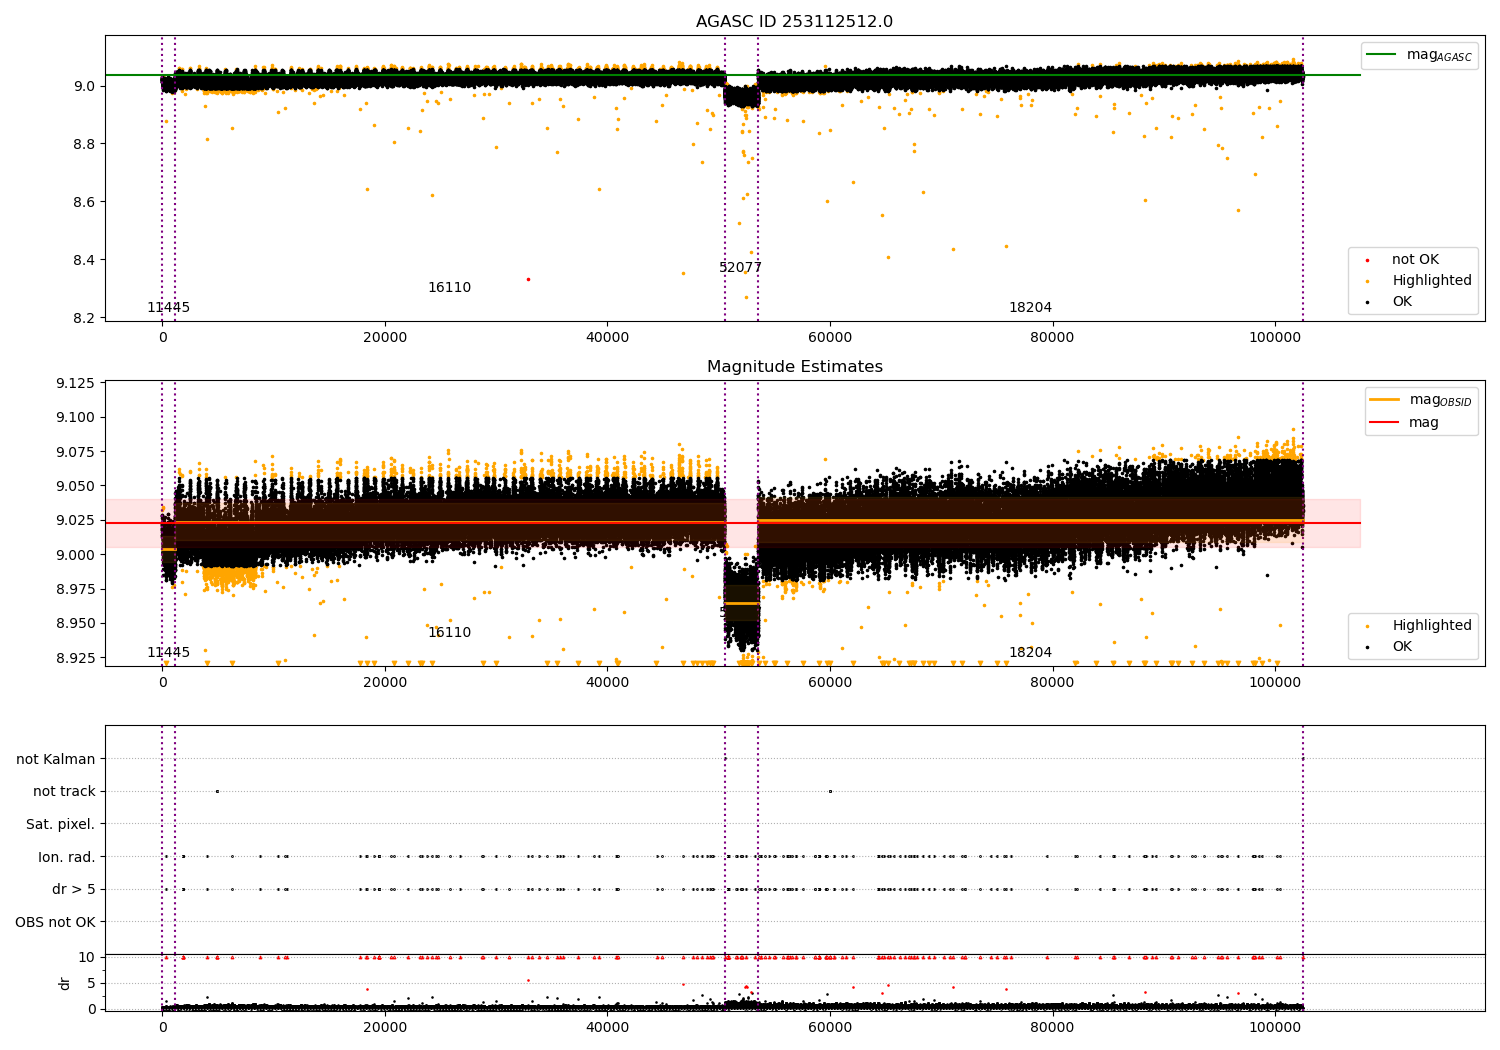Click x-tick "40000" under the middle plot

coord(607,683)
